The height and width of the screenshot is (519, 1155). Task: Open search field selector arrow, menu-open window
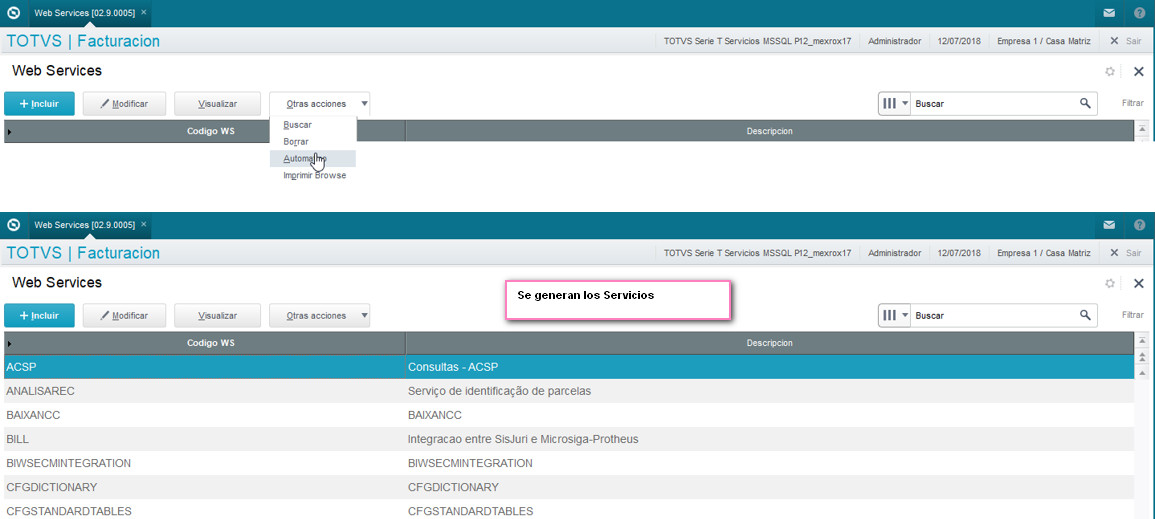click(x=905, y=104)
